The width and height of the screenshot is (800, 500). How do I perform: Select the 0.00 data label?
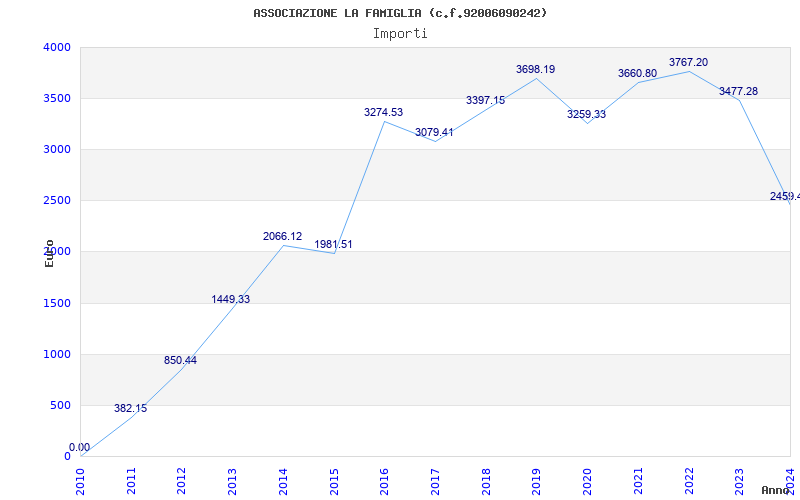80,447
